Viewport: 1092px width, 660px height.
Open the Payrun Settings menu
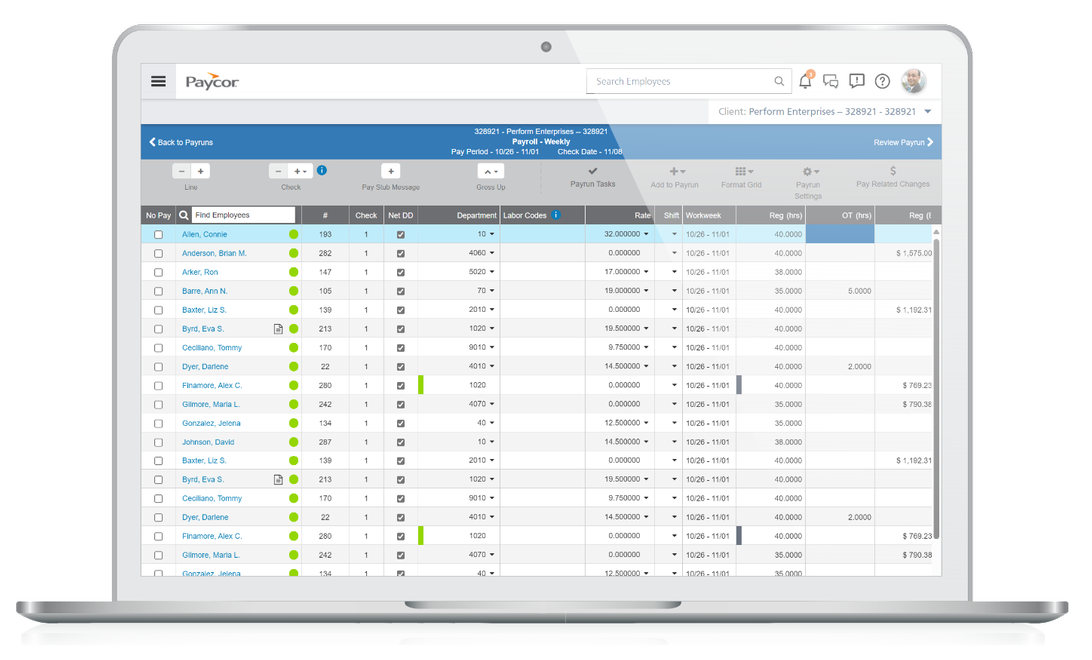tap(810, 172)
